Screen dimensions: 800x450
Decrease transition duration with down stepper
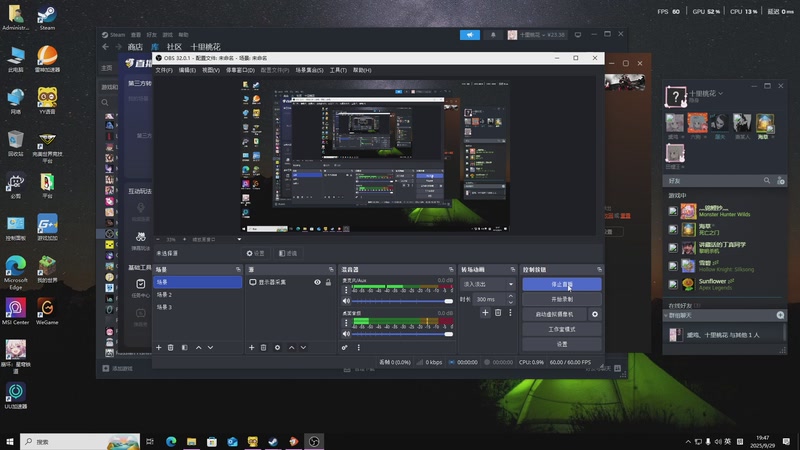tap(511, 302)
